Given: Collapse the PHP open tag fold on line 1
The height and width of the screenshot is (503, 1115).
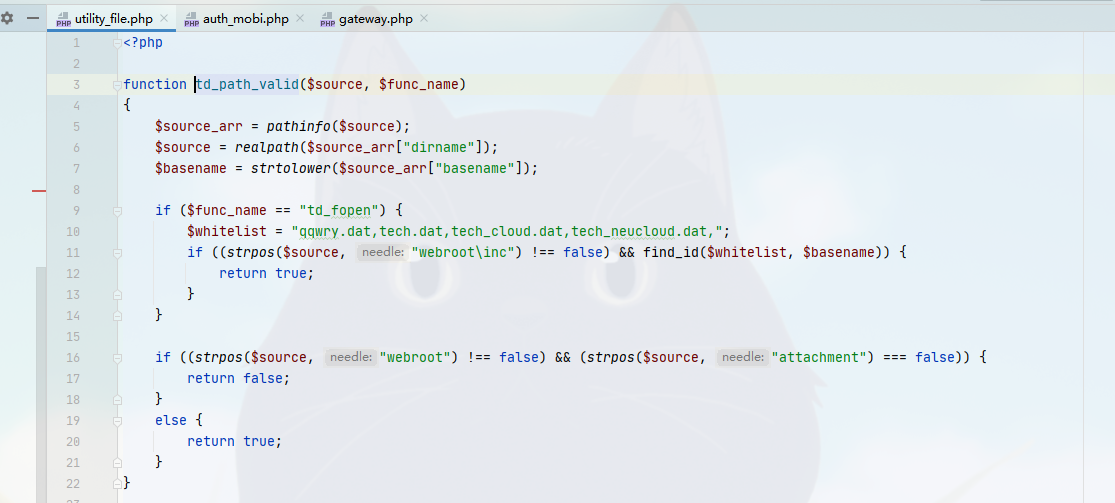Looking at the screenshot, I should tap(117, 43).
